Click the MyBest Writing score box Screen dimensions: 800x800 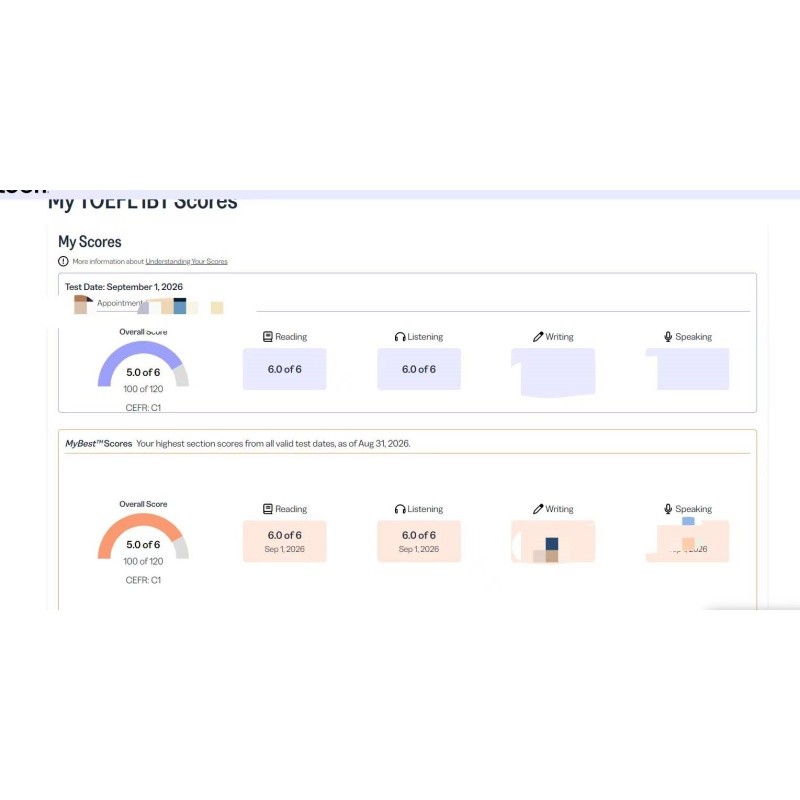tap(553, 541)
